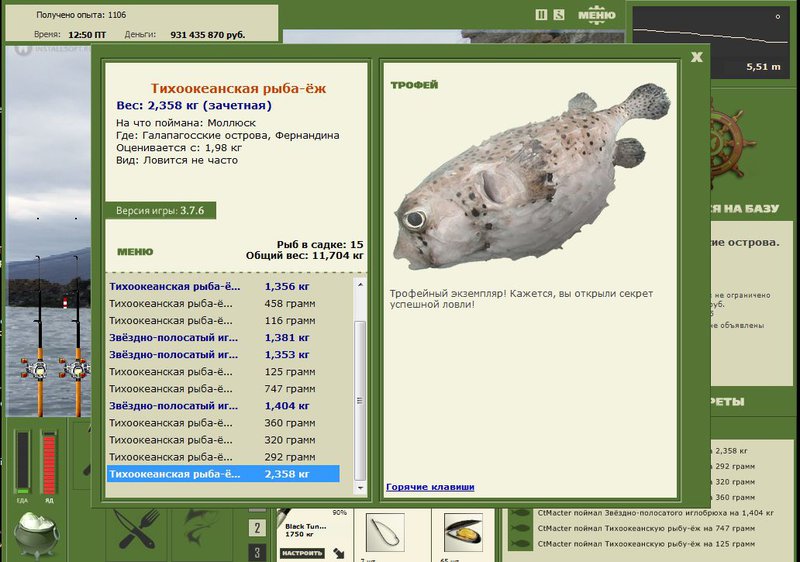Select the 1,356 кг fish row
The height and width of the screenshot is (562, 800).
coord(223,286)
